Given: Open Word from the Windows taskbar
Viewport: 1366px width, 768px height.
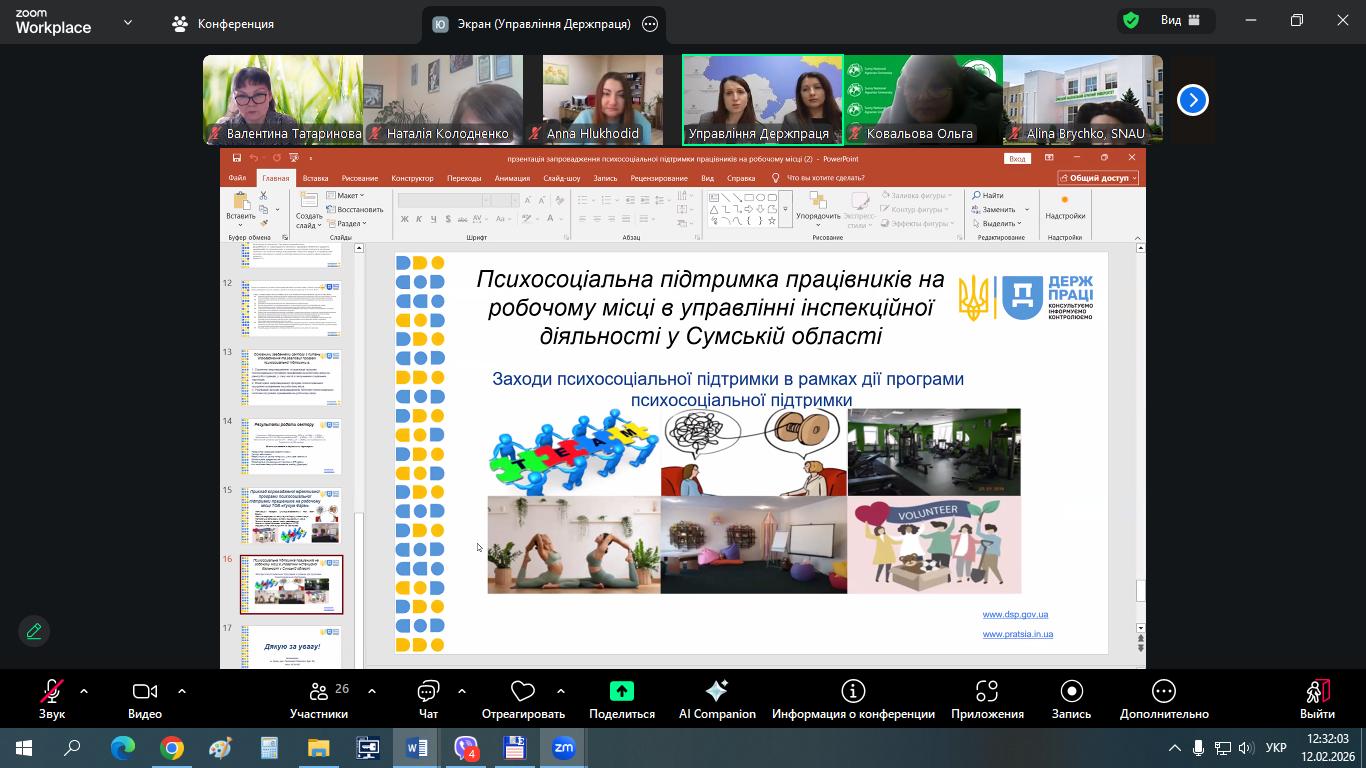Looking at the screenshot, I should (417, 748).
